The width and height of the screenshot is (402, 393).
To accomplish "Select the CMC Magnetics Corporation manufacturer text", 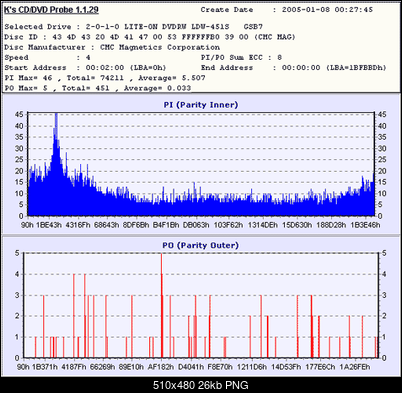I will [160, 47].
